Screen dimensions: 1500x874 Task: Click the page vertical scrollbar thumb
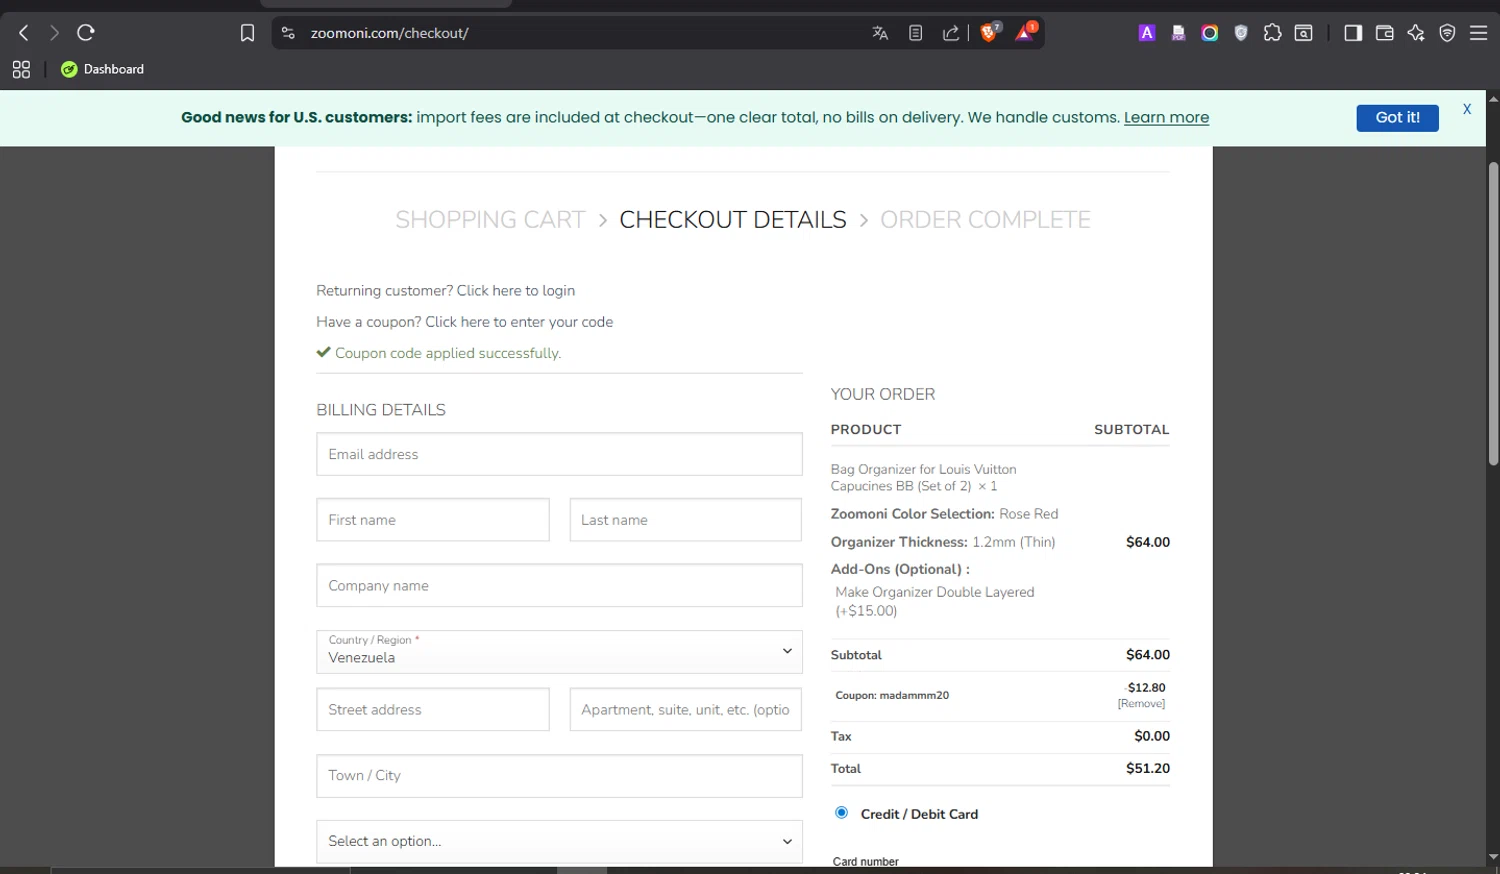click(1493, 314)
